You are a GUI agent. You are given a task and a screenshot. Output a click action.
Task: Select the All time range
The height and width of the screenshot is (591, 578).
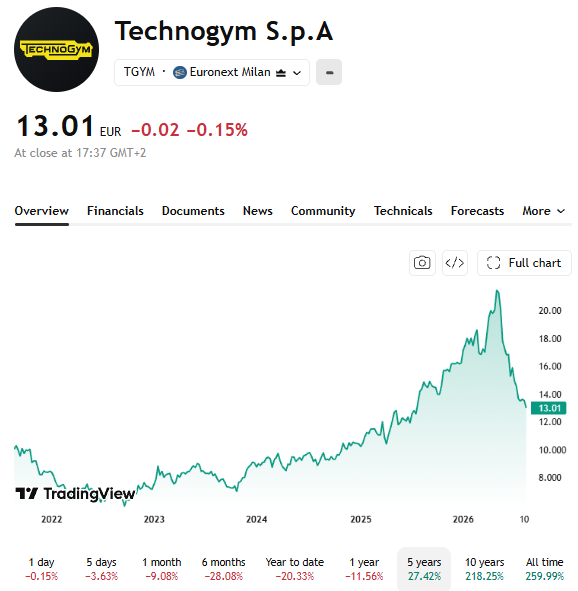(544, 568)
